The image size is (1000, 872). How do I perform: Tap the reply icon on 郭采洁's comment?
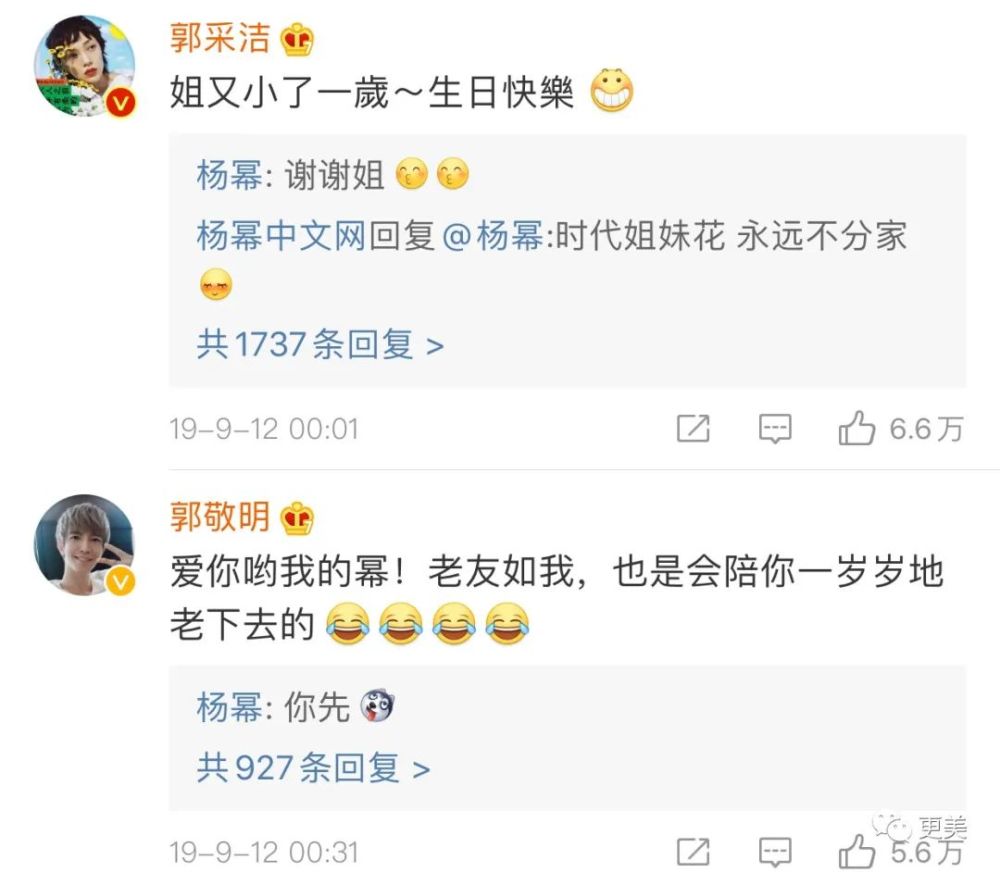tap(775, 429)
